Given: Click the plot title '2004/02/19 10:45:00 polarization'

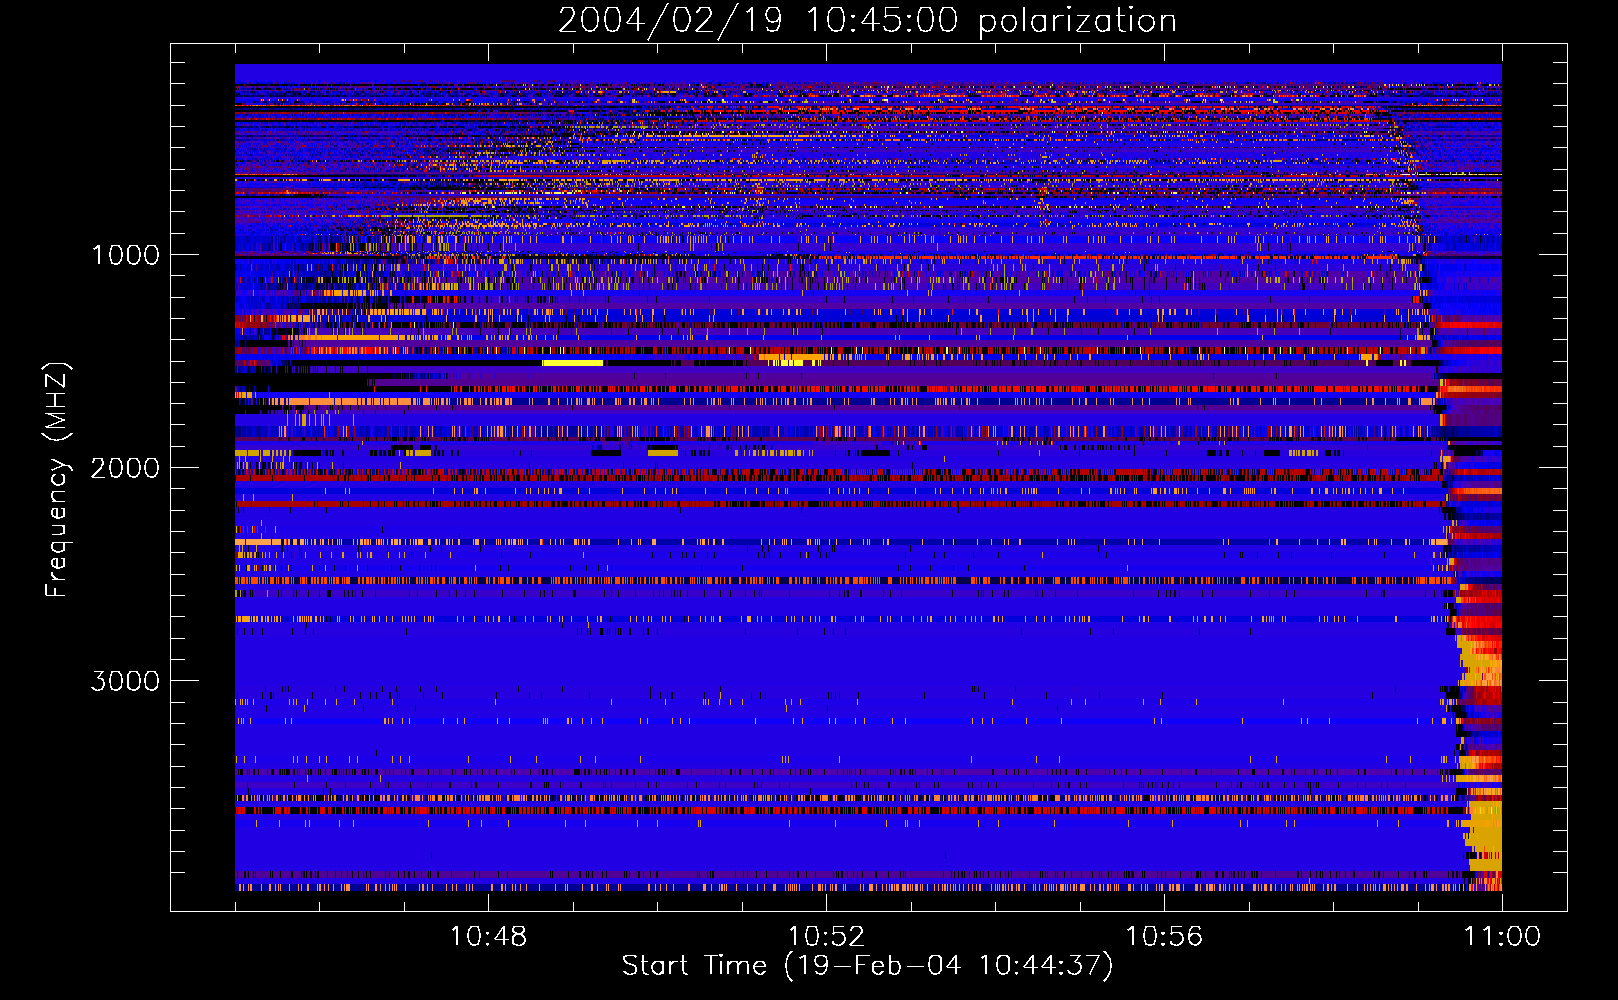Looking at the screenshot, I should (x=867, y=20).
